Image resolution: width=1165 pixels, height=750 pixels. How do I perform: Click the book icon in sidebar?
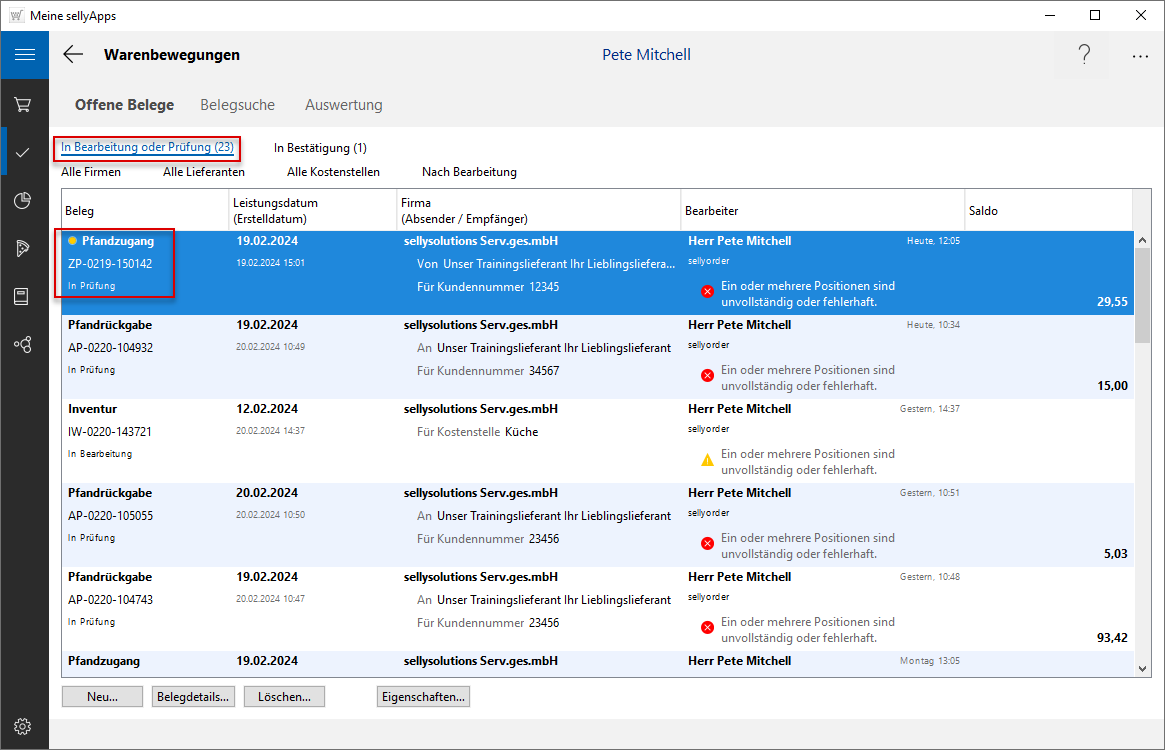[x=23, y=296]
